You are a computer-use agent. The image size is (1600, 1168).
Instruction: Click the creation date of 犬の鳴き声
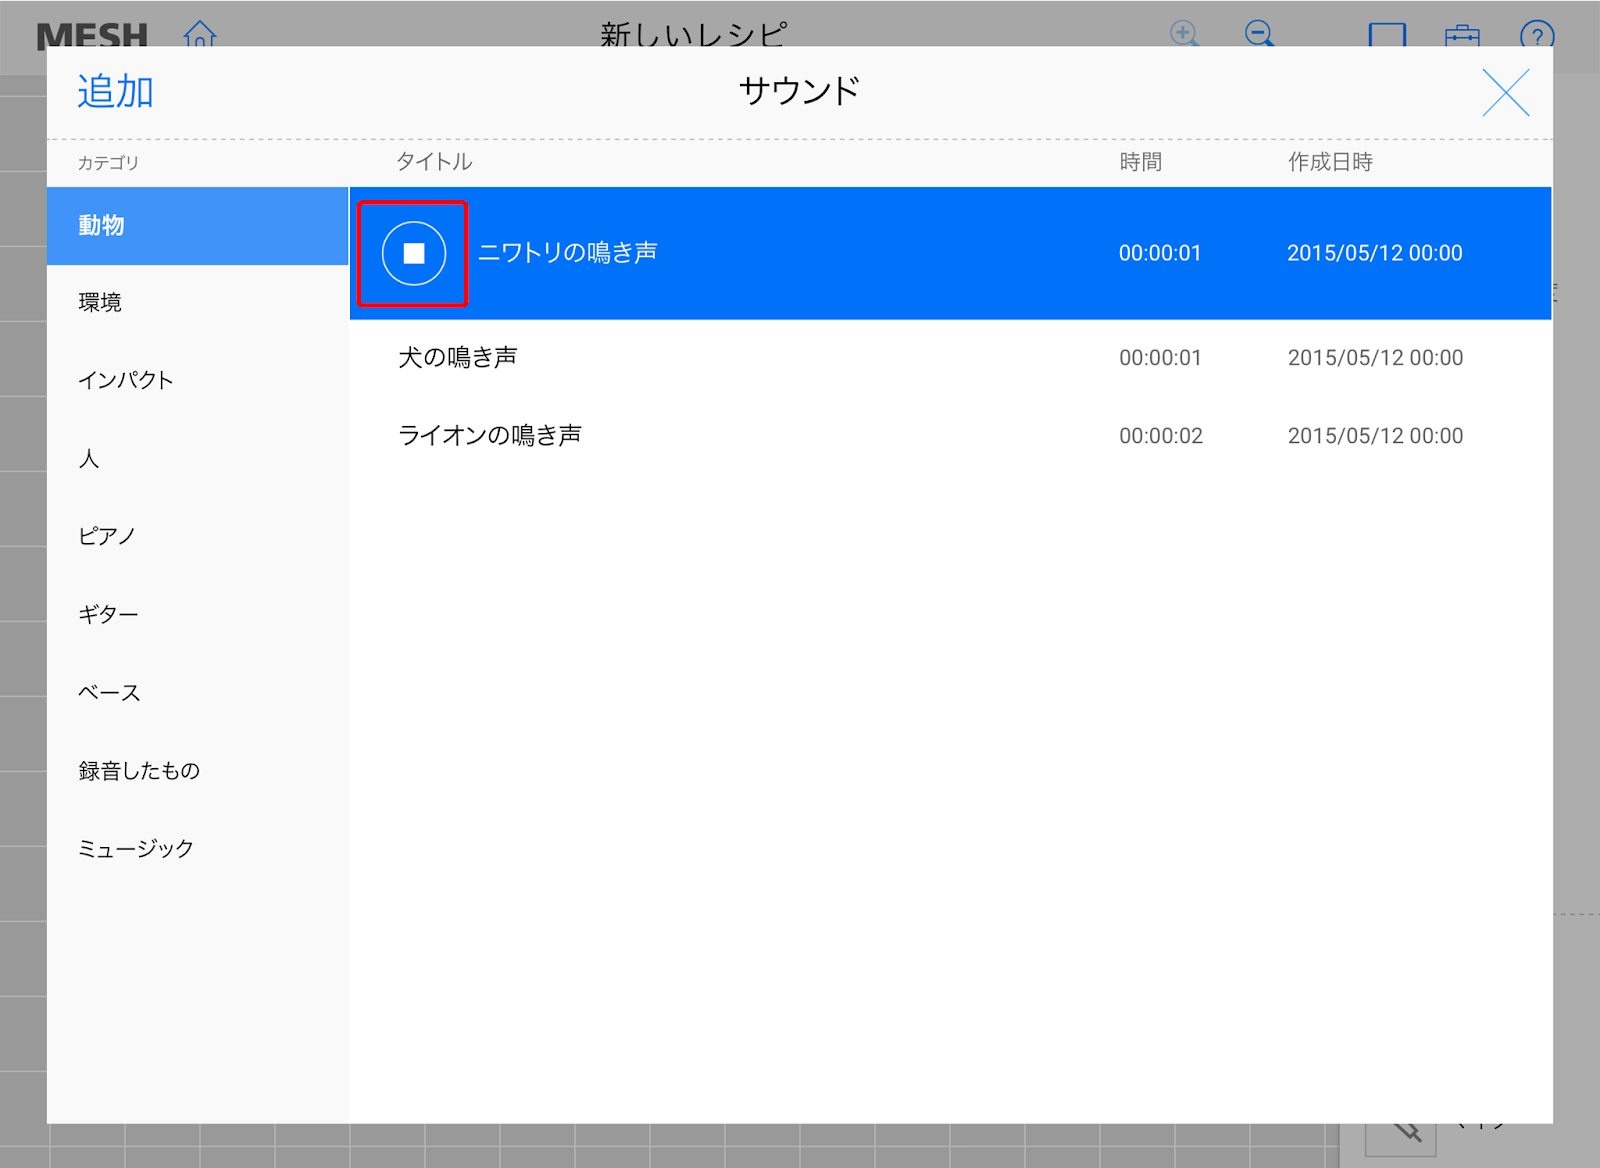[1375, 358]
